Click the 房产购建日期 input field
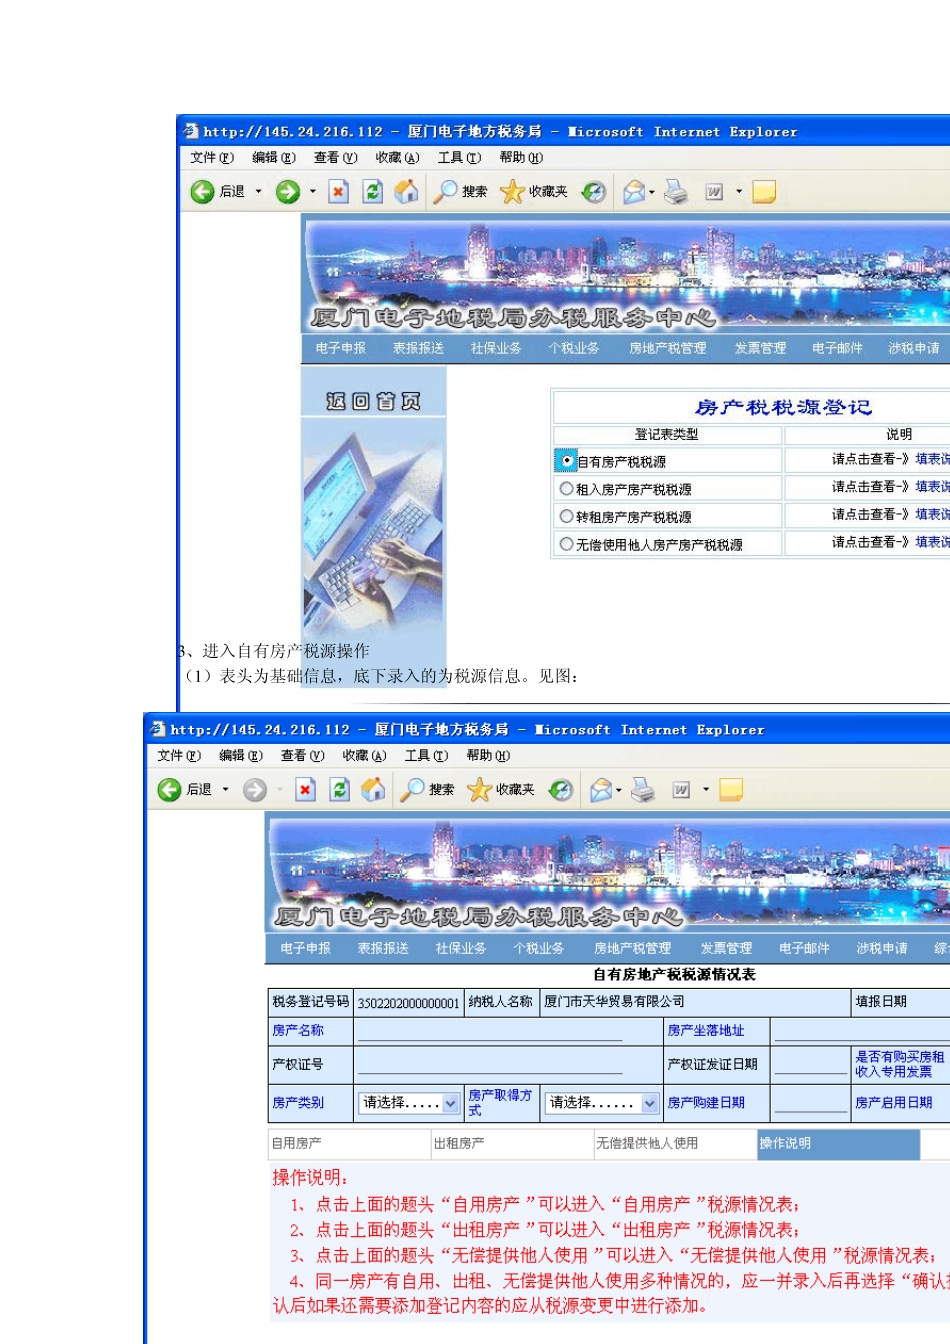Viewport: 950px width, 1344px height. (810, 1103)
